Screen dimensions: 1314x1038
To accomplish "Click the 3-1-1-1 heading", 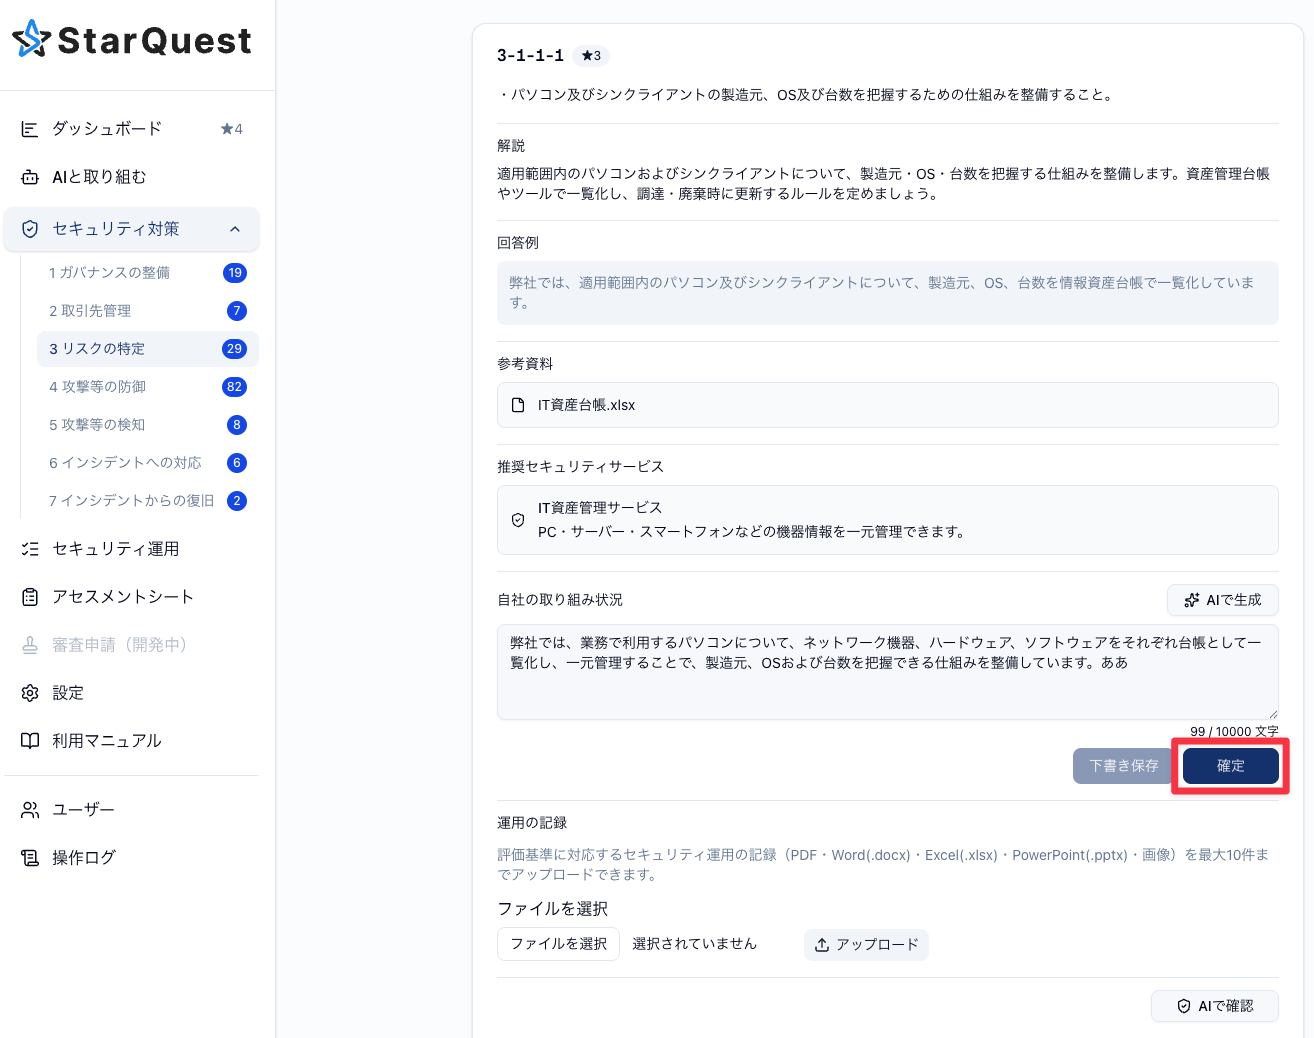I will [x=530, y=56].
